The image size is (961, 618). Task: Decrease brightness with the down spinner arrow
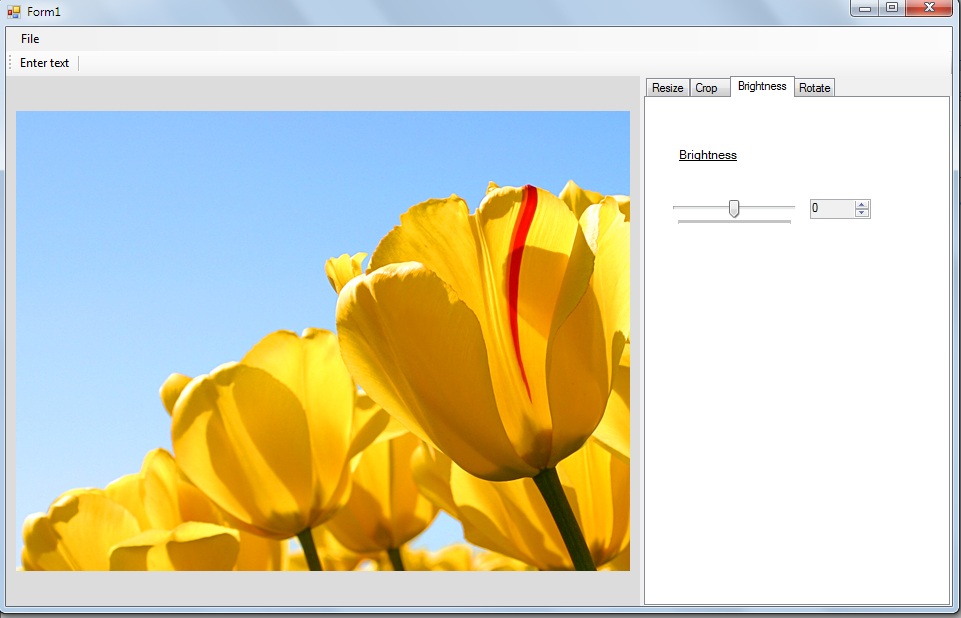[862, 213]
